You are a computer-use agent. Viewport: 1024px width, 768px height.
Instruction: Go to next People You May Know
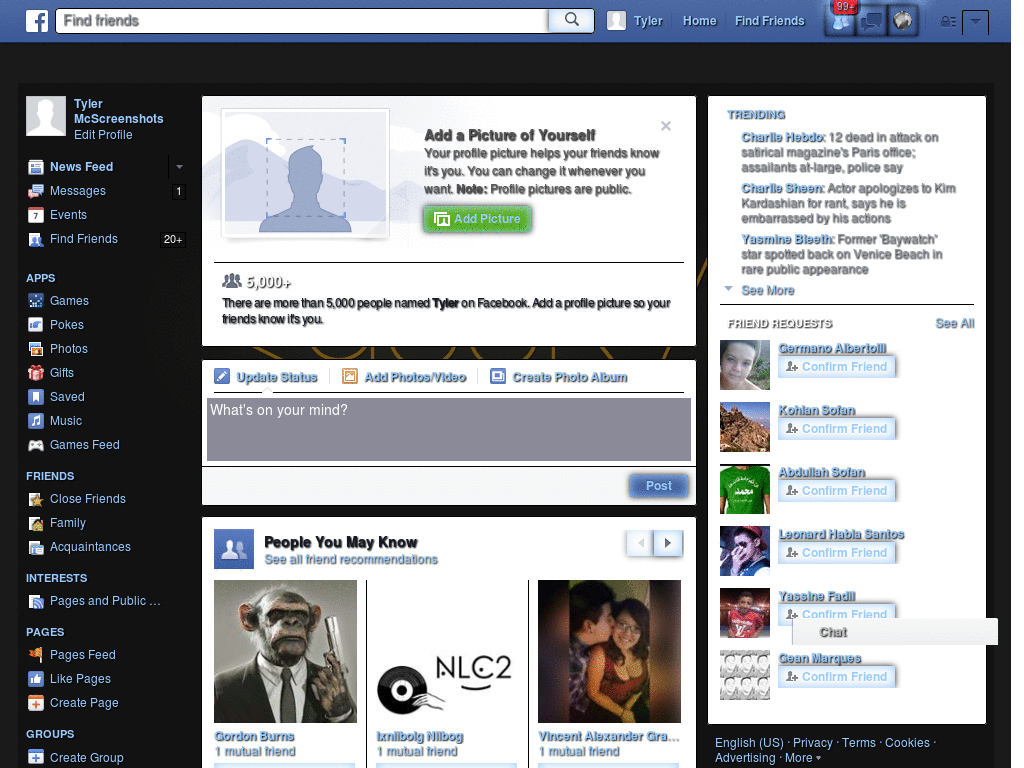(x=668, y=543)
